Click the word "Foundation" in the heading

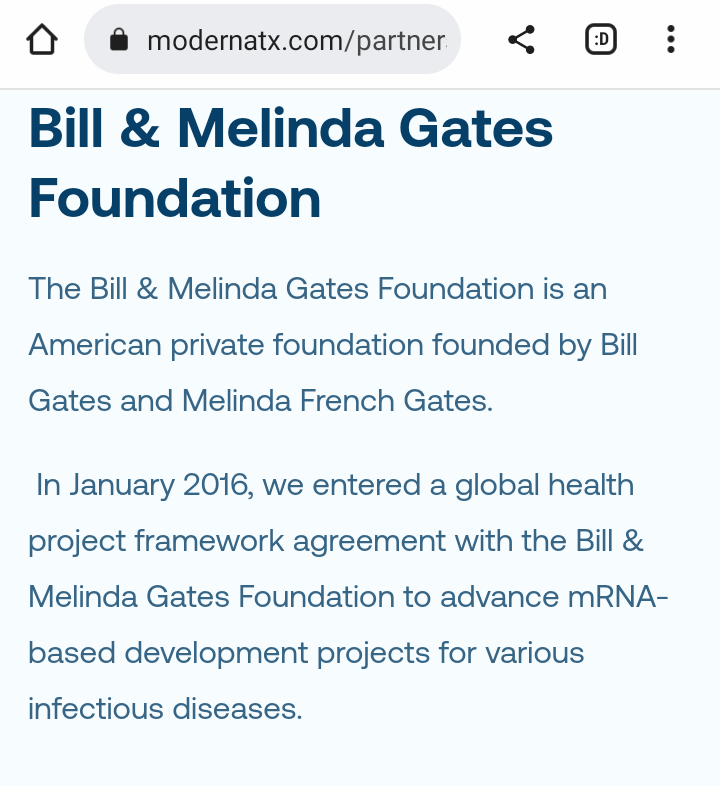coord(175,198)
